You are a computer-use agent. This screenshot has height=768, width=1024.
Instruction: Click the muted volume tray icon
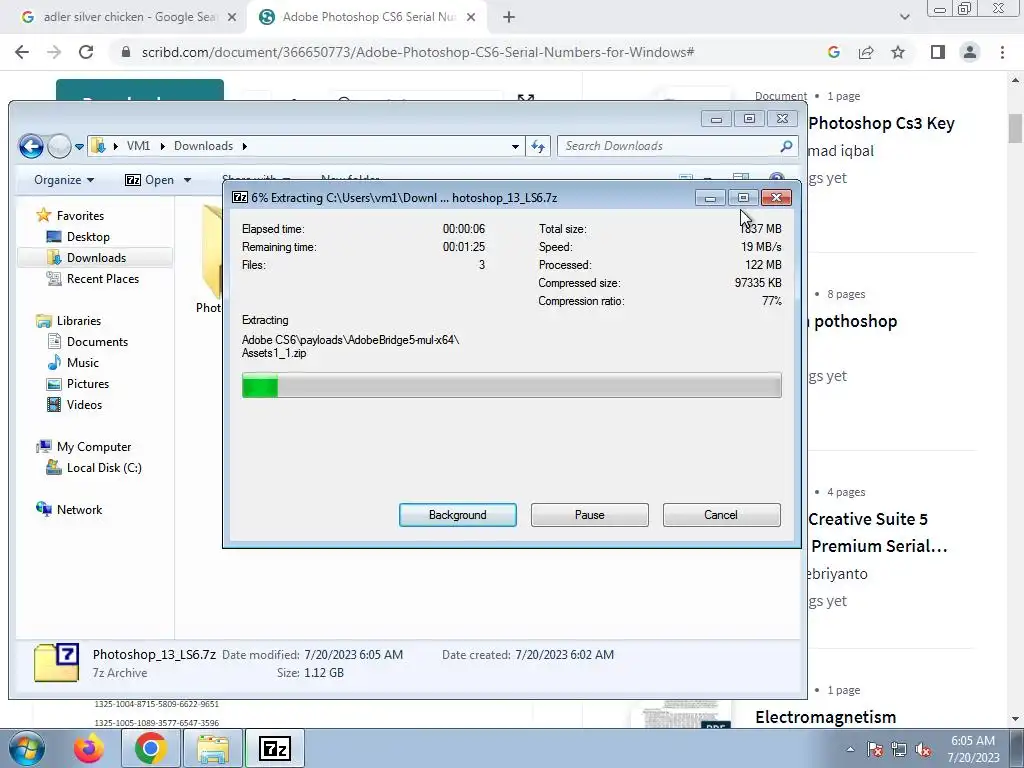923,749
